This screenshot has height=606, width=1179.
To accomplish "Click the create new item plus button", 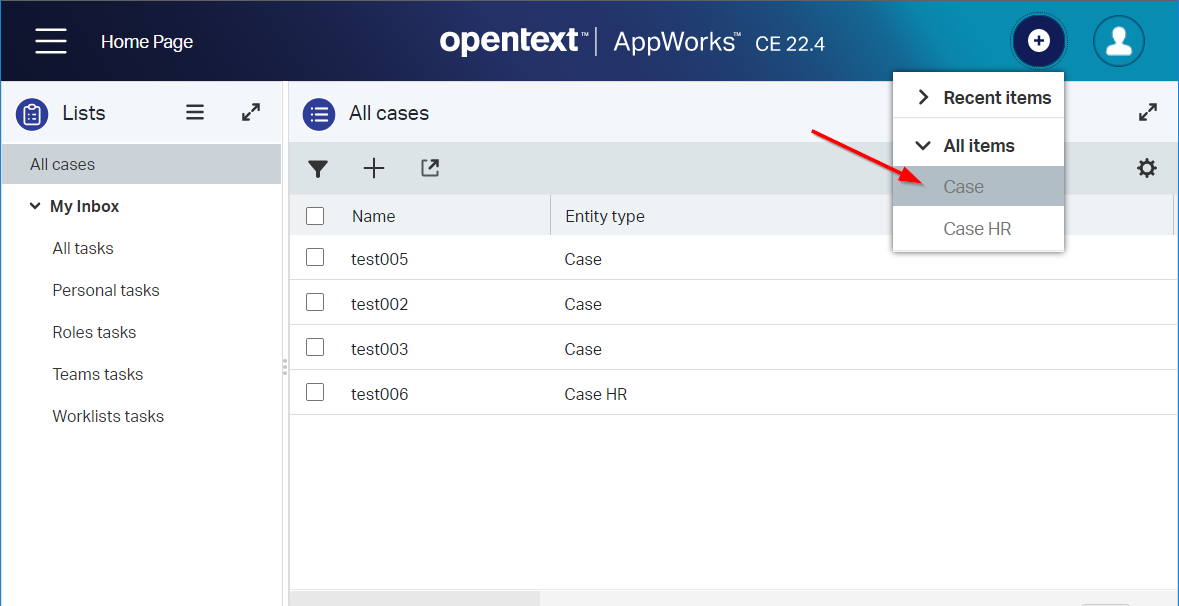I will (1039, 41).
